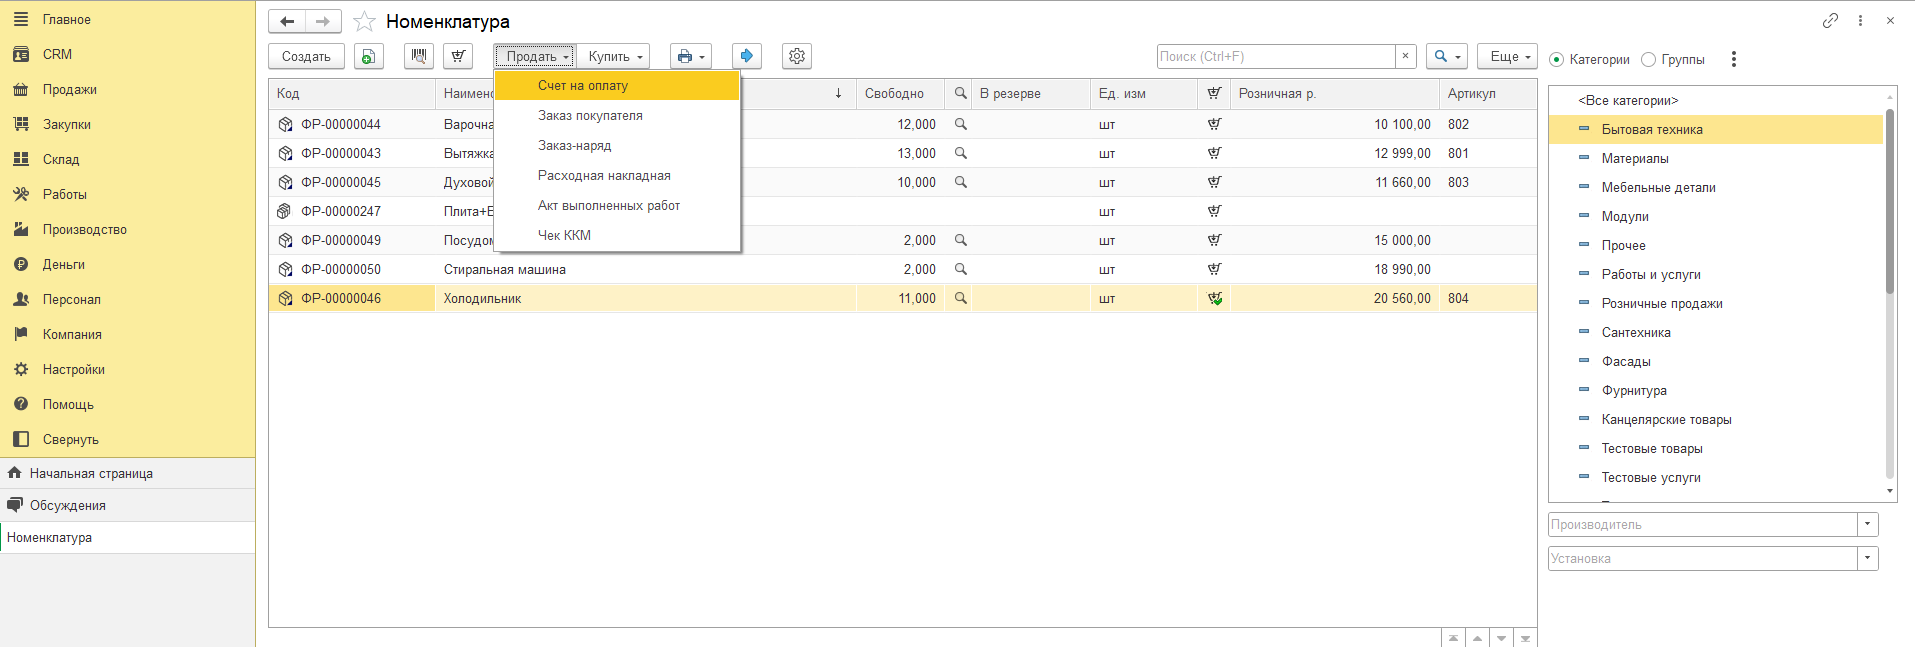Open the CRM section

(57, 54)
